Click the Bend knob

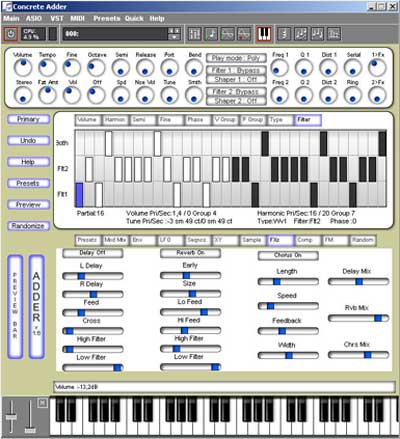click(x=194, y=68)
